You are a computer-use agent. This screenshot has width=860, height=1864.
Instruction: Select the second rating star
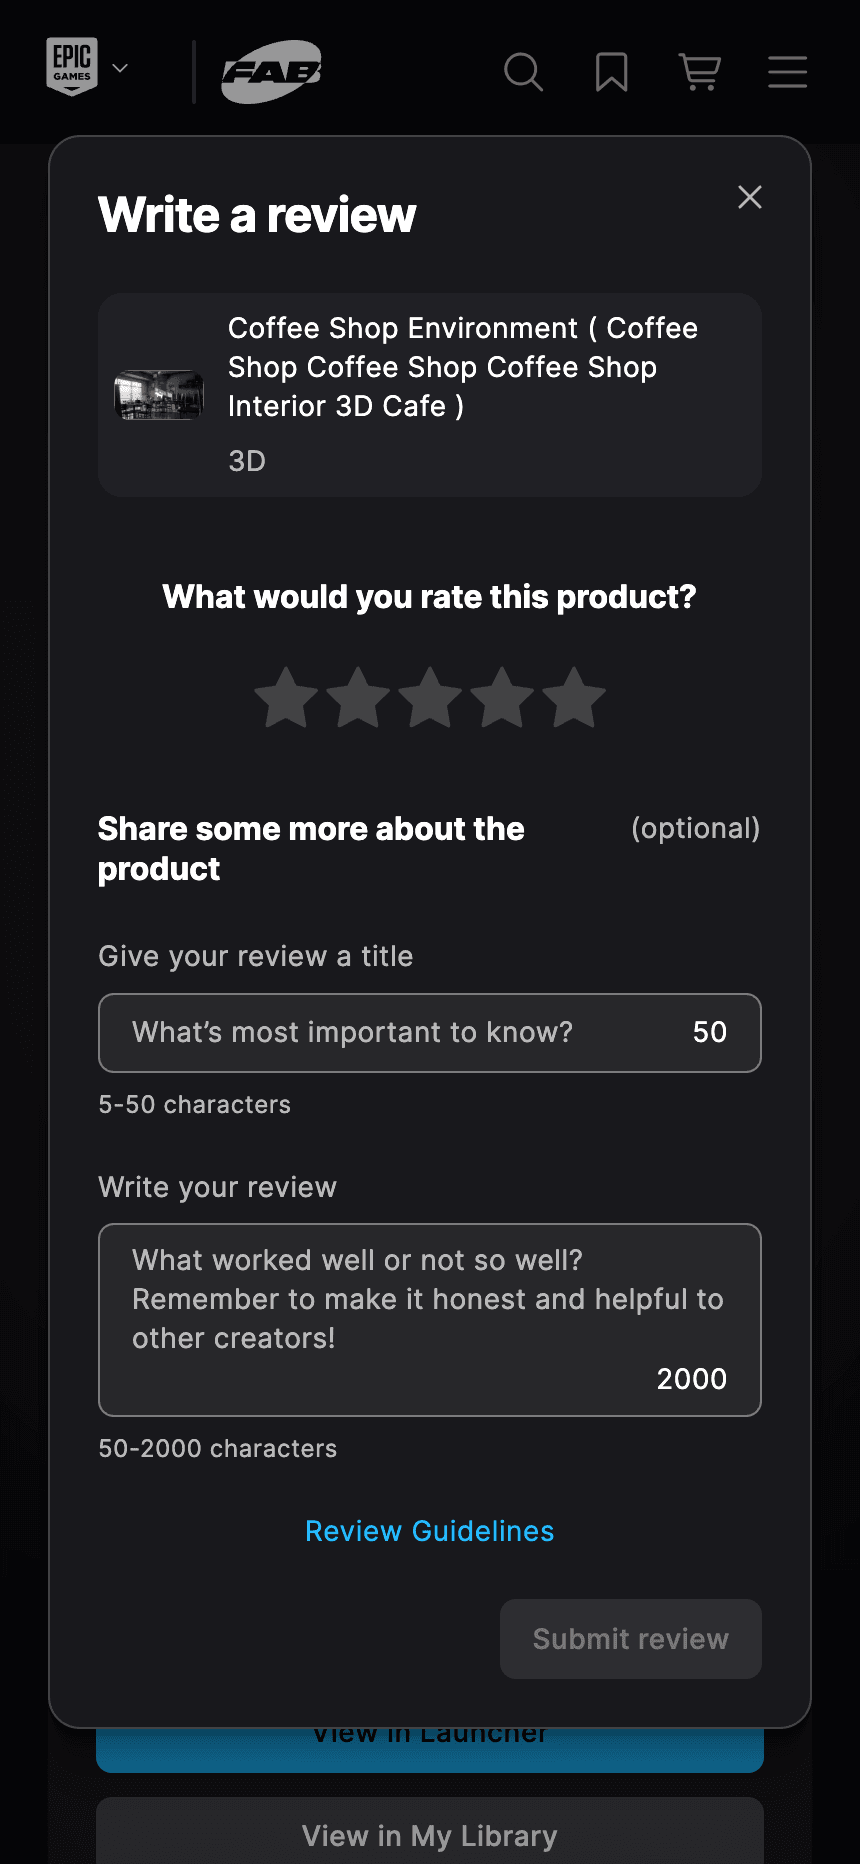pos(358,697)
